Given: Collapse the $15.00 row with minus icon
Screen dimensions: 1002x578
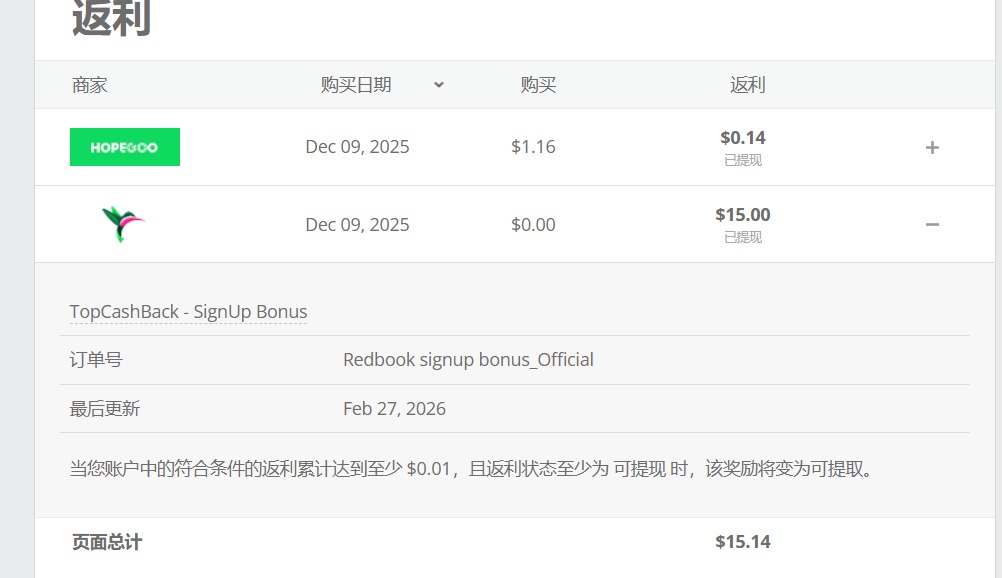Looking at the screenshot, I should (932, 225).
